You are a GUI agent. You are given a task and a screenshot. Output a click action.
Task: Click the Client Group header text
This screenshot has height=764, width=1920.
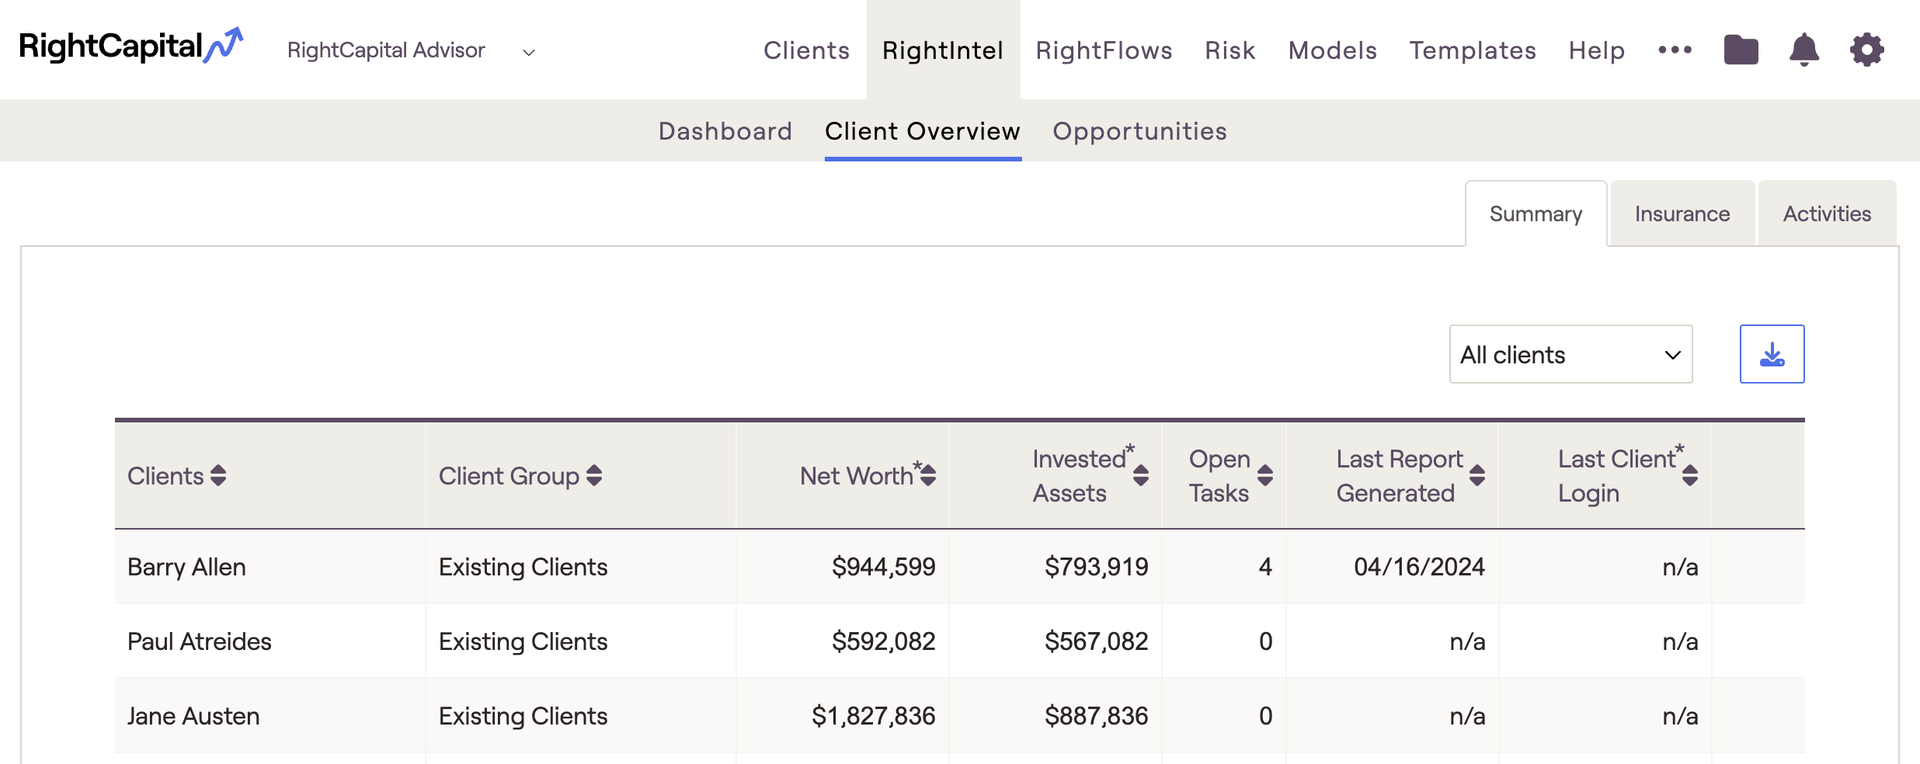[x=509, y=476]
